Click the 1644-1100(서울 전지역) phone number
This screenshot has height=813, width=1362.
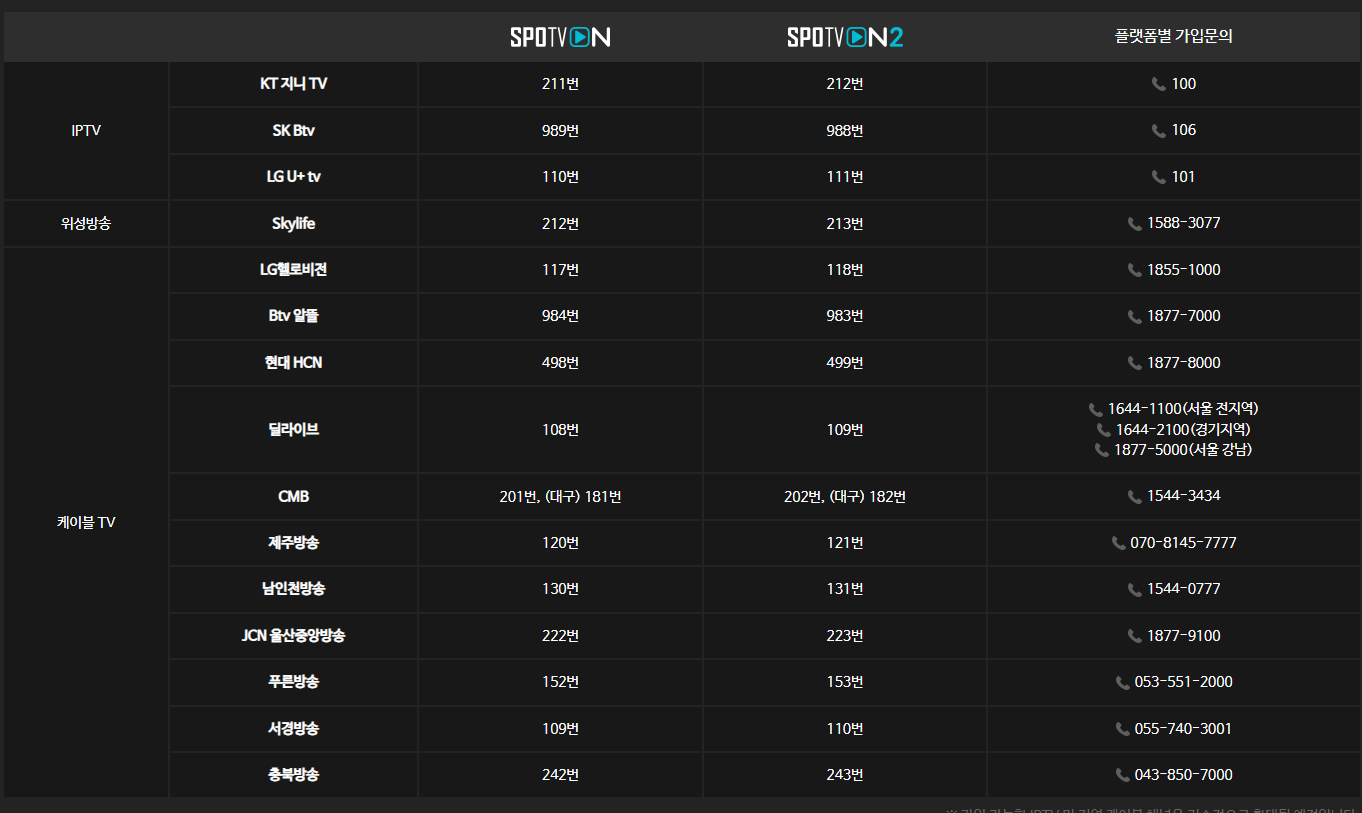(1183, 409)
